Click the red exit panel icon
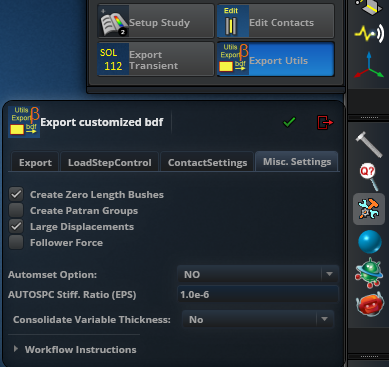Image resolution: width=389 pixels, height=367 pixels. click(325, 122)
